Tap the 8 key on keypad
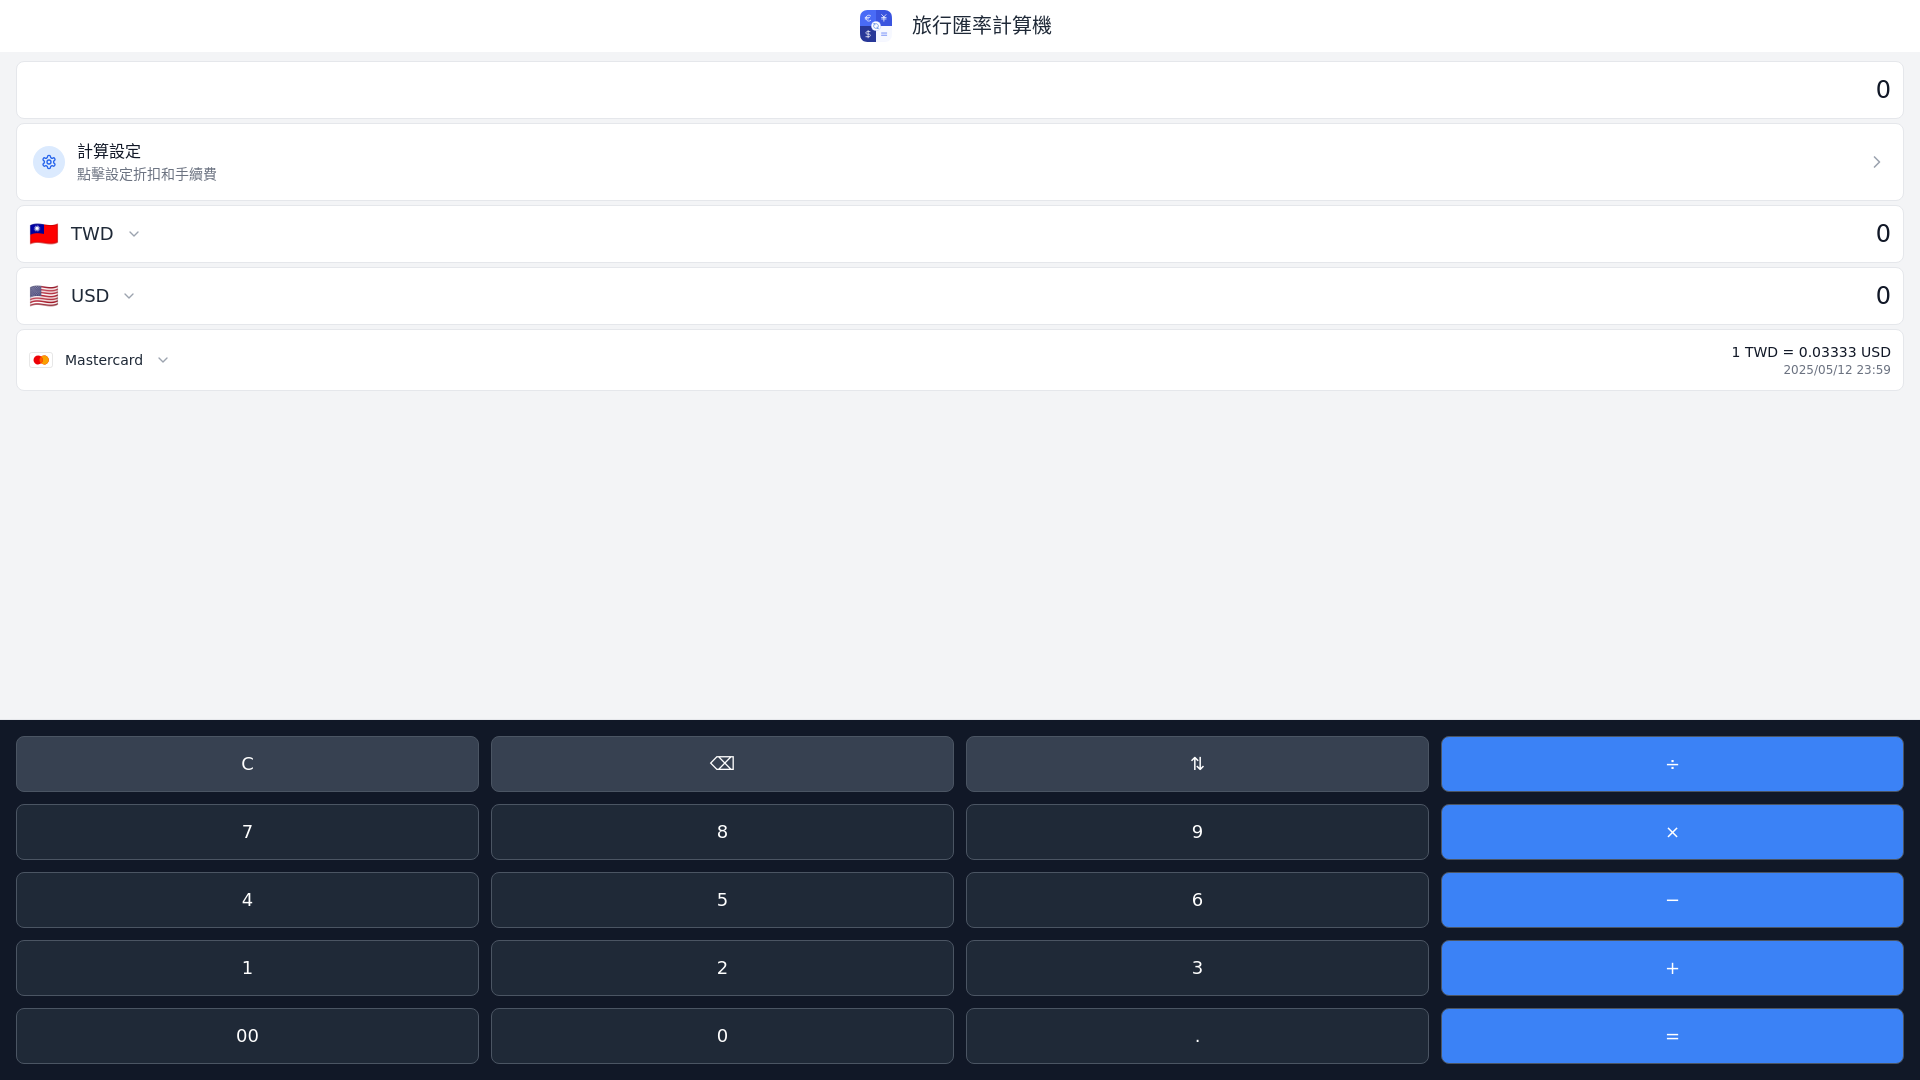The width and height of the screenshot is (1920, 1080). pos(722,832)
